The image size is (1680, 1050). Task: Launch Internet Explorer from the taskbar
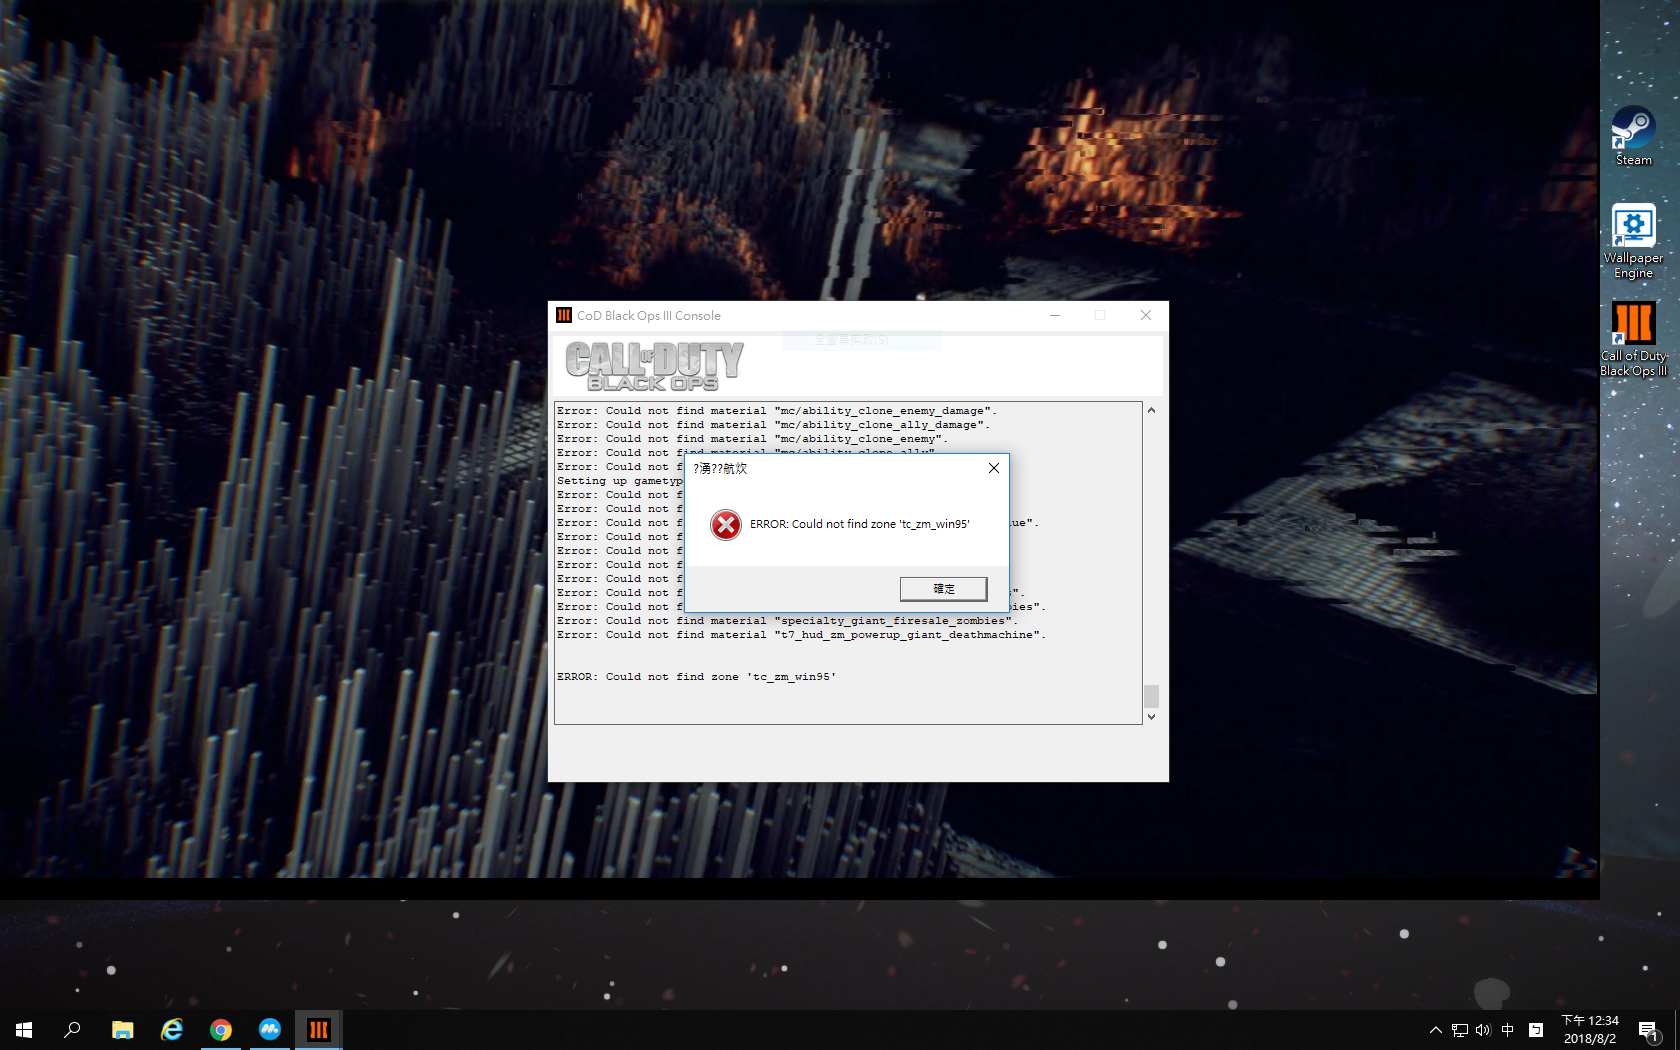click(172, 1029)
